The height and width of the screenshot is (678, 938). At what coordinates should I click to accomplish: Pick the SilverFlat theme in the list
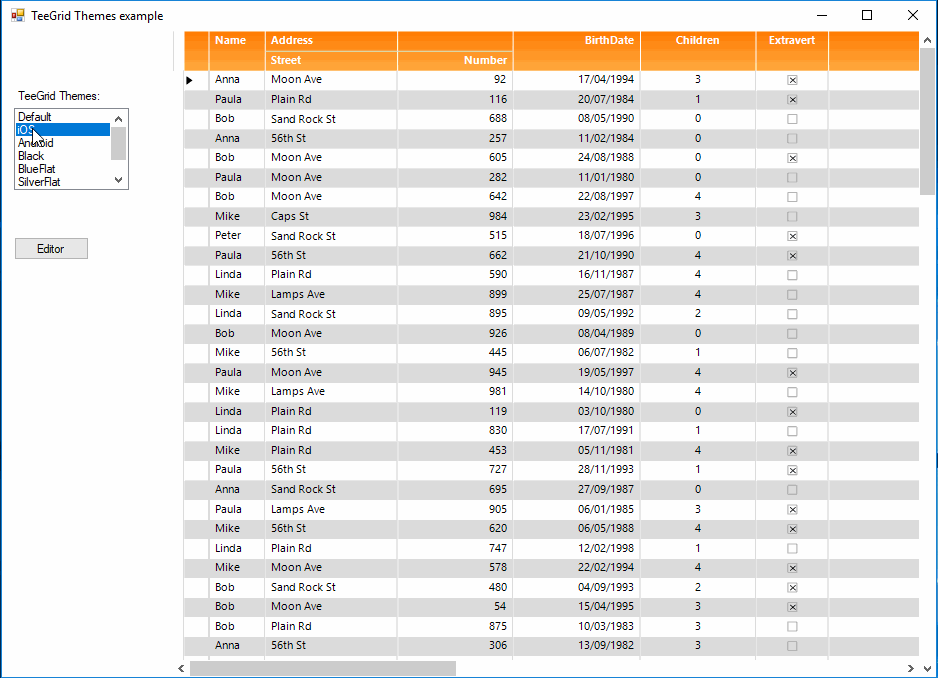point(39,182)
